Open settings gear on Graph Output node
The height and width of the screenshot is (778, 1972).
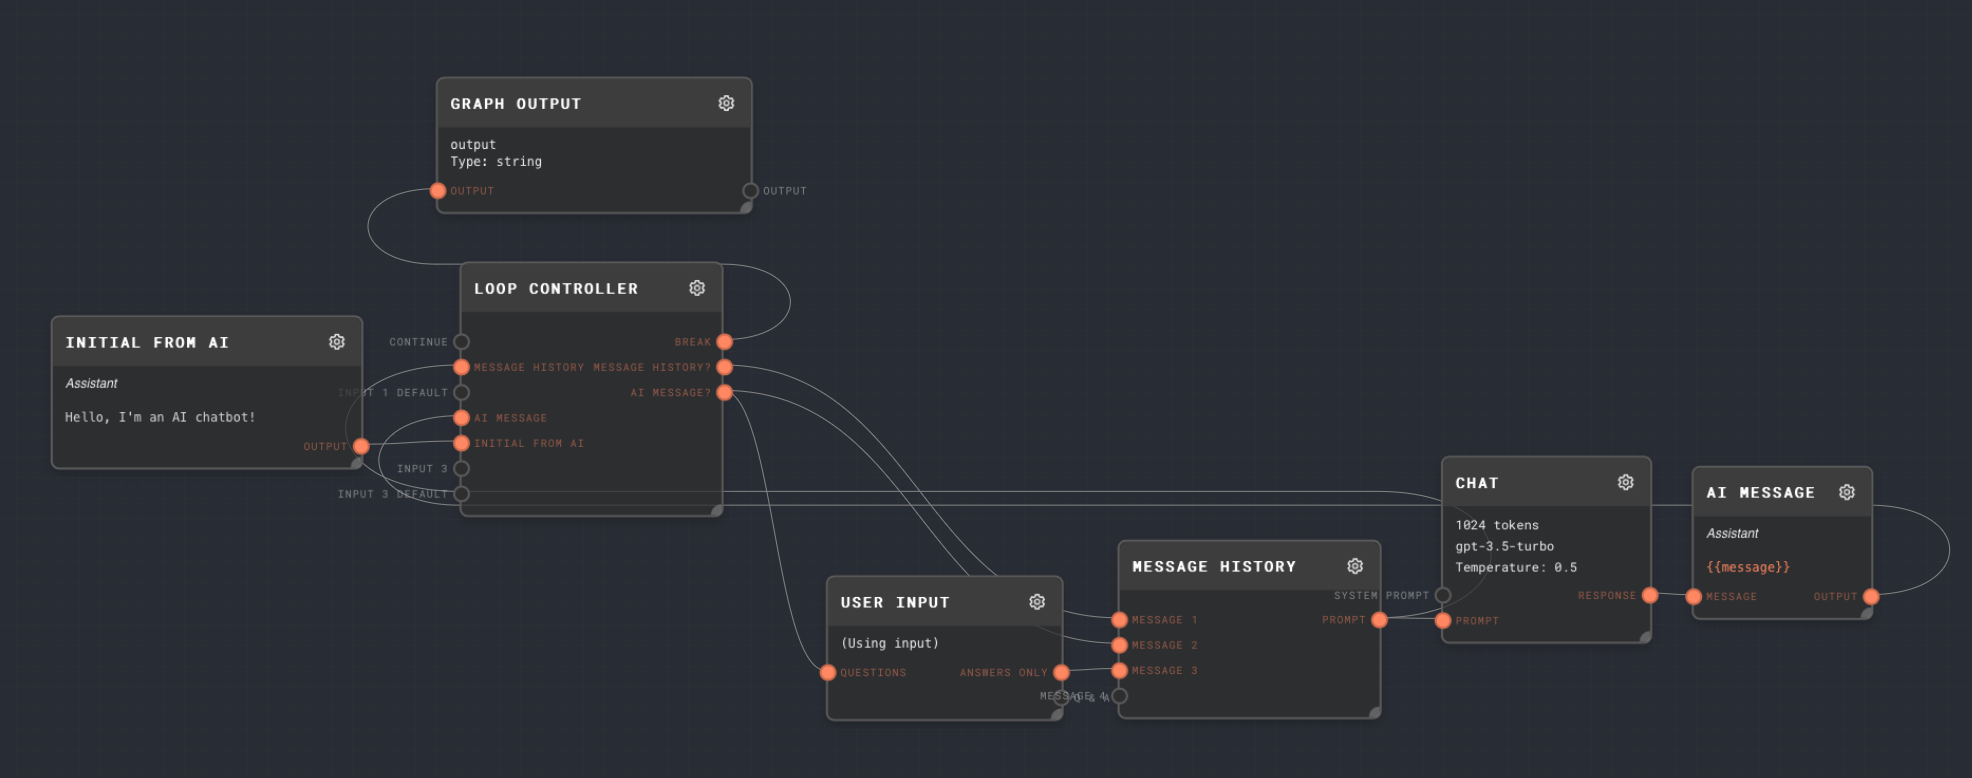click(x=726, y=103)
